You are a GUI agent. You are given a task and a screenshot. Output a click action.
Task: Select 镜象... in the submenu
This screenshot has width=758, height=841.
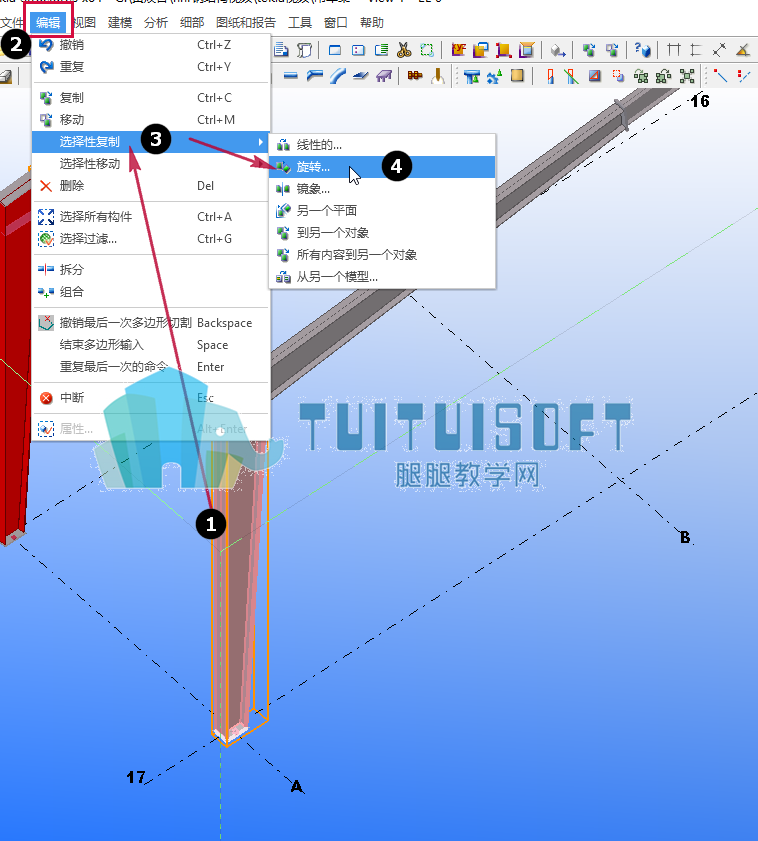382,189
